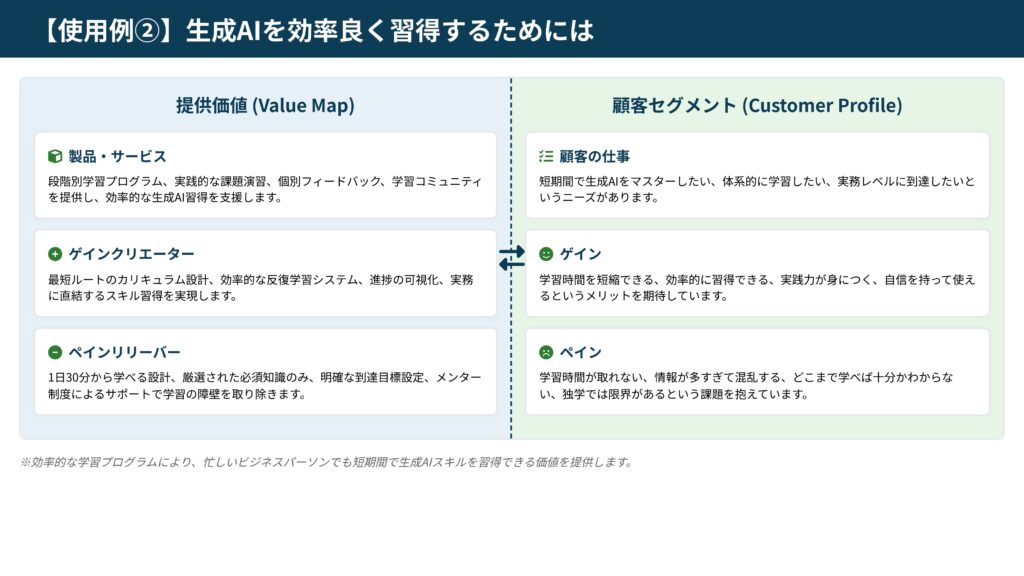The height and width of the screenshot is (576, 1024).
Task: Click the box icon beside 製品・サービス
Action: [55, 157]
